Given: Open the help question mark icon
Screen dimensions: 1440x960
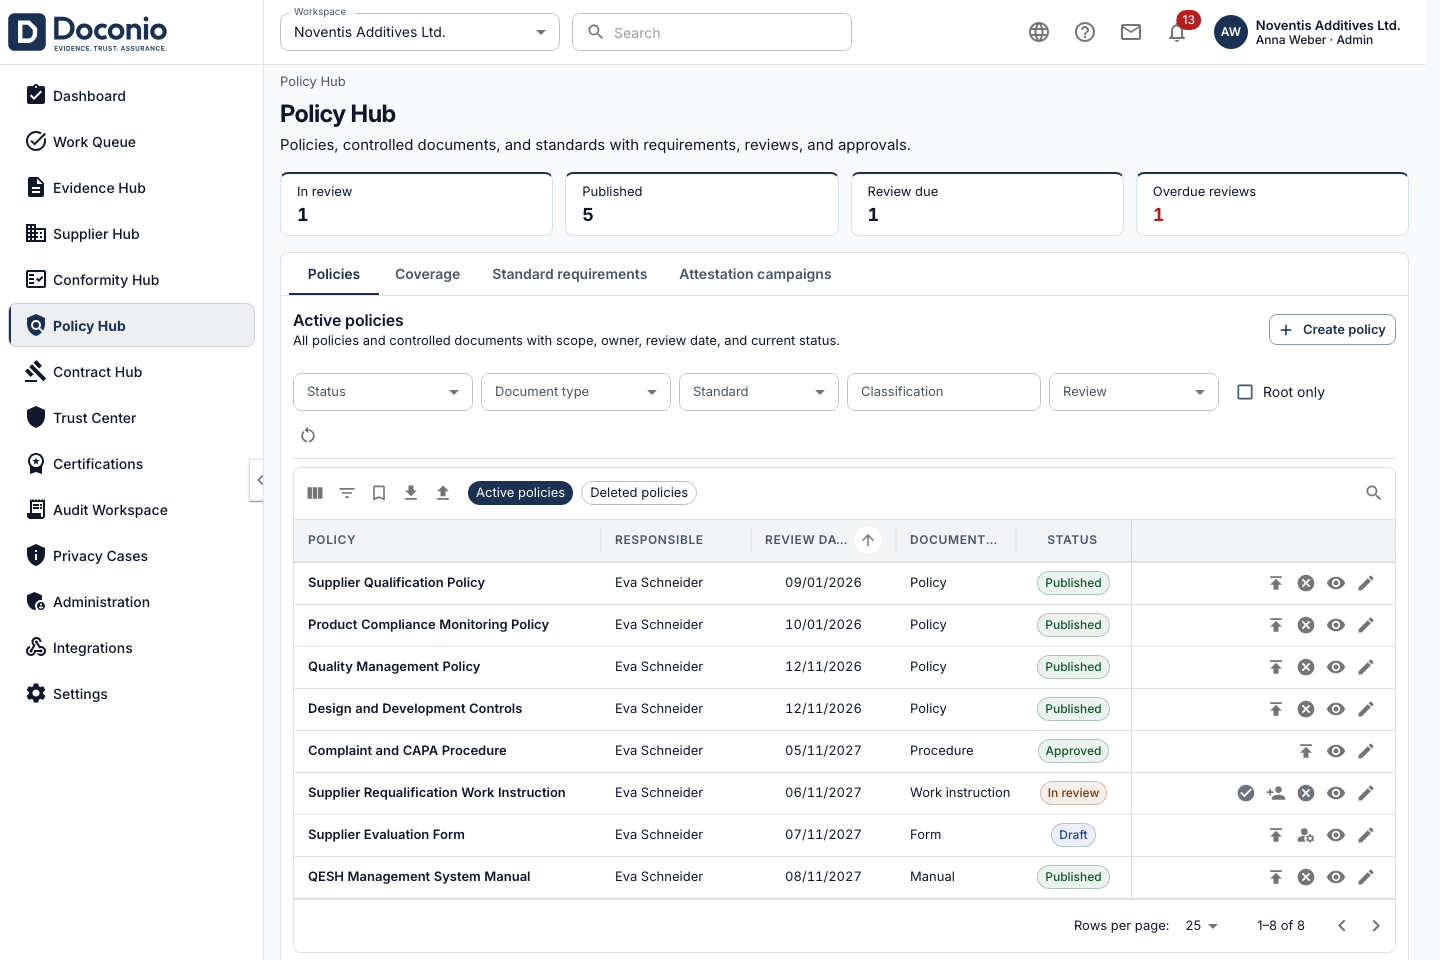Looking at the screenshot, I should [x=1085, y=32].
